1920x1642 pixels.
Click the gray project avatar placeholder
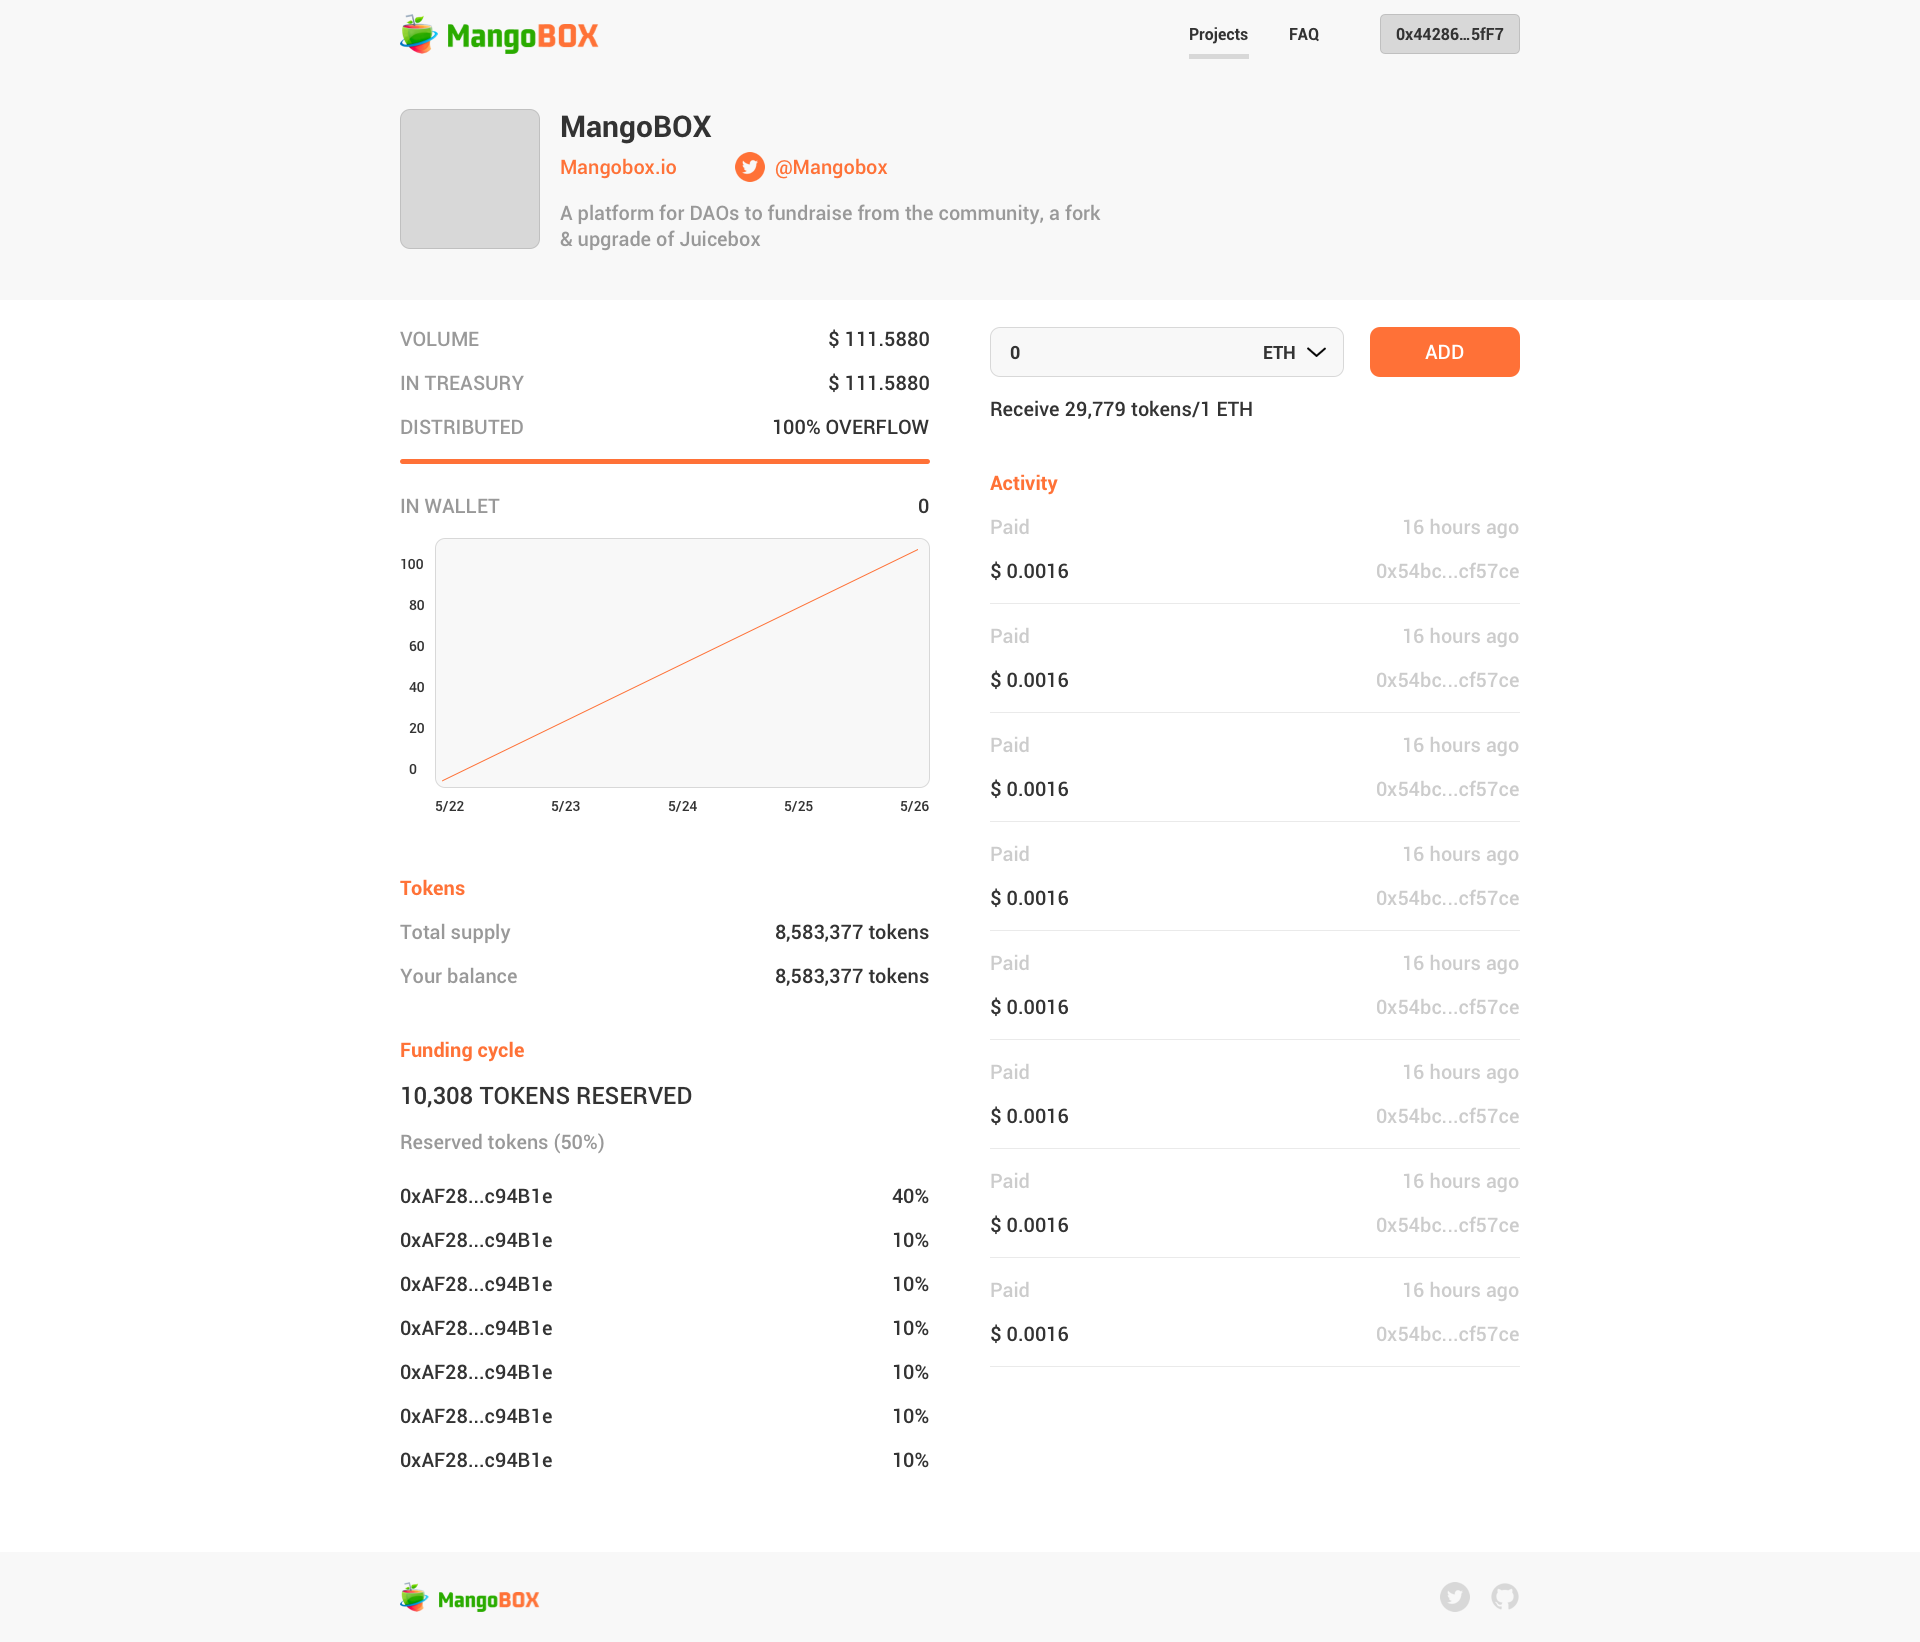point(469,179)
